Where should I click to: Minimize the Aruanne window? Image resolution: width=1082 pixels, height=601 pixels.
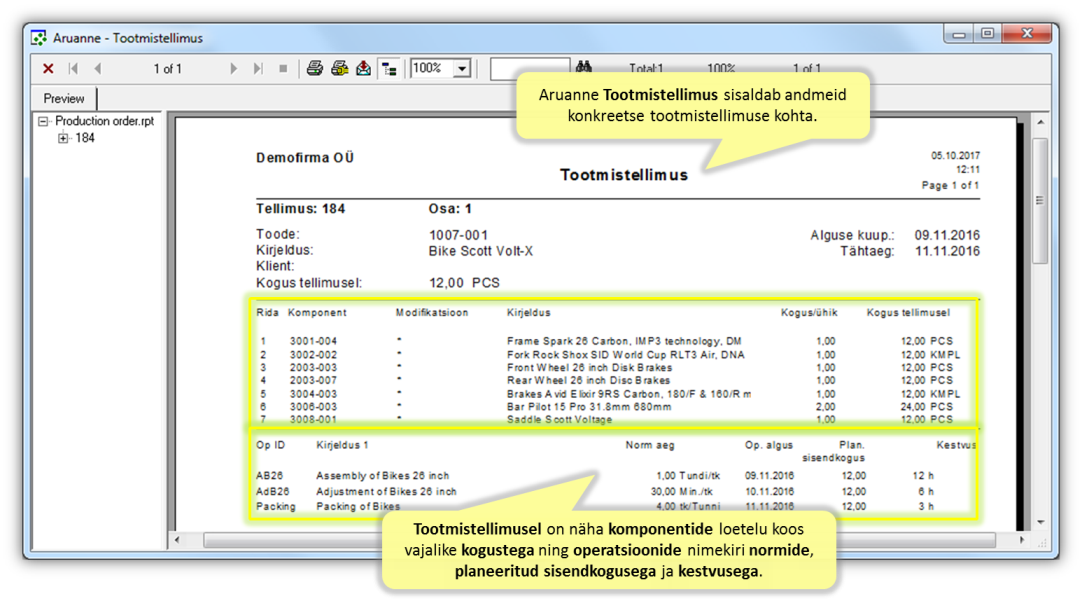point(959,34)
